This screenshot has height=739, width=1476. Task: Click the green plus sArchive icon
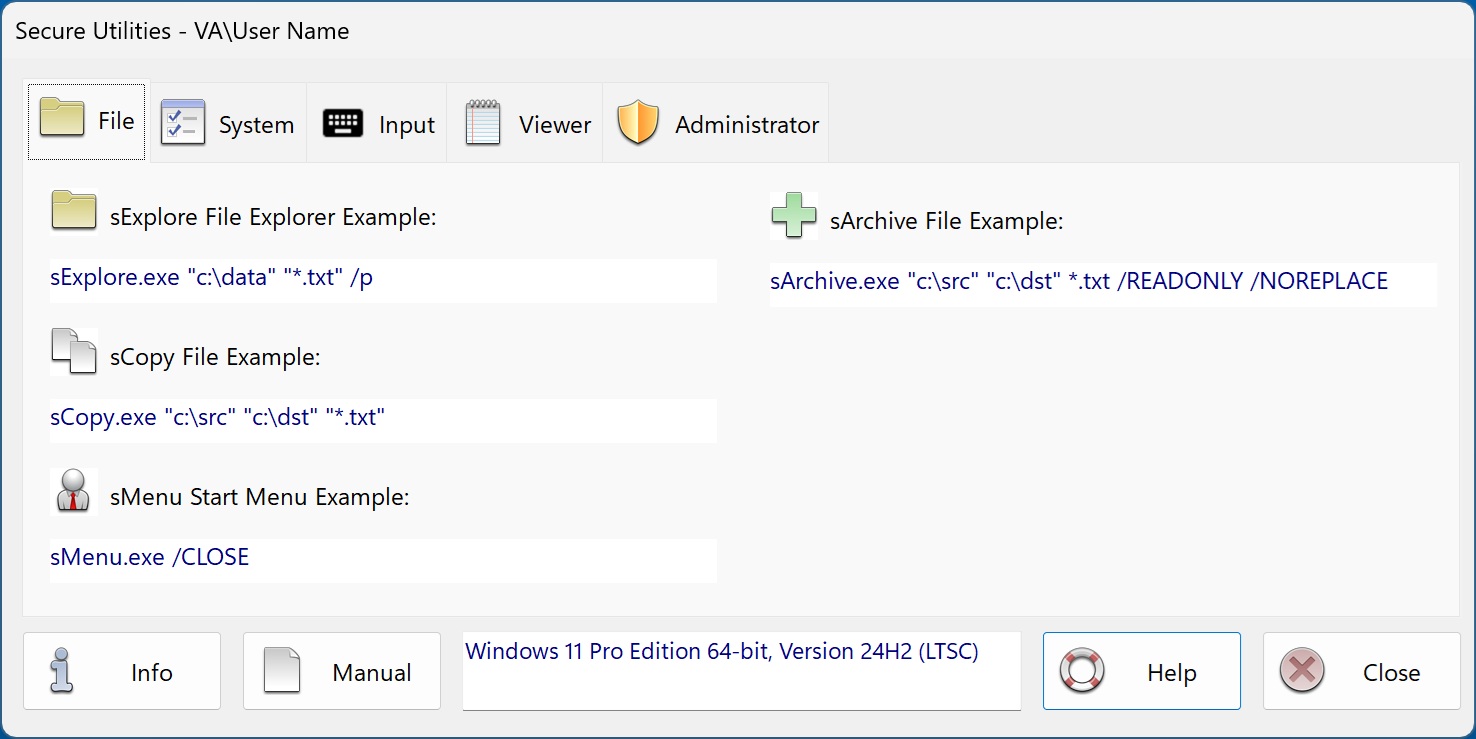pos(793,215)
